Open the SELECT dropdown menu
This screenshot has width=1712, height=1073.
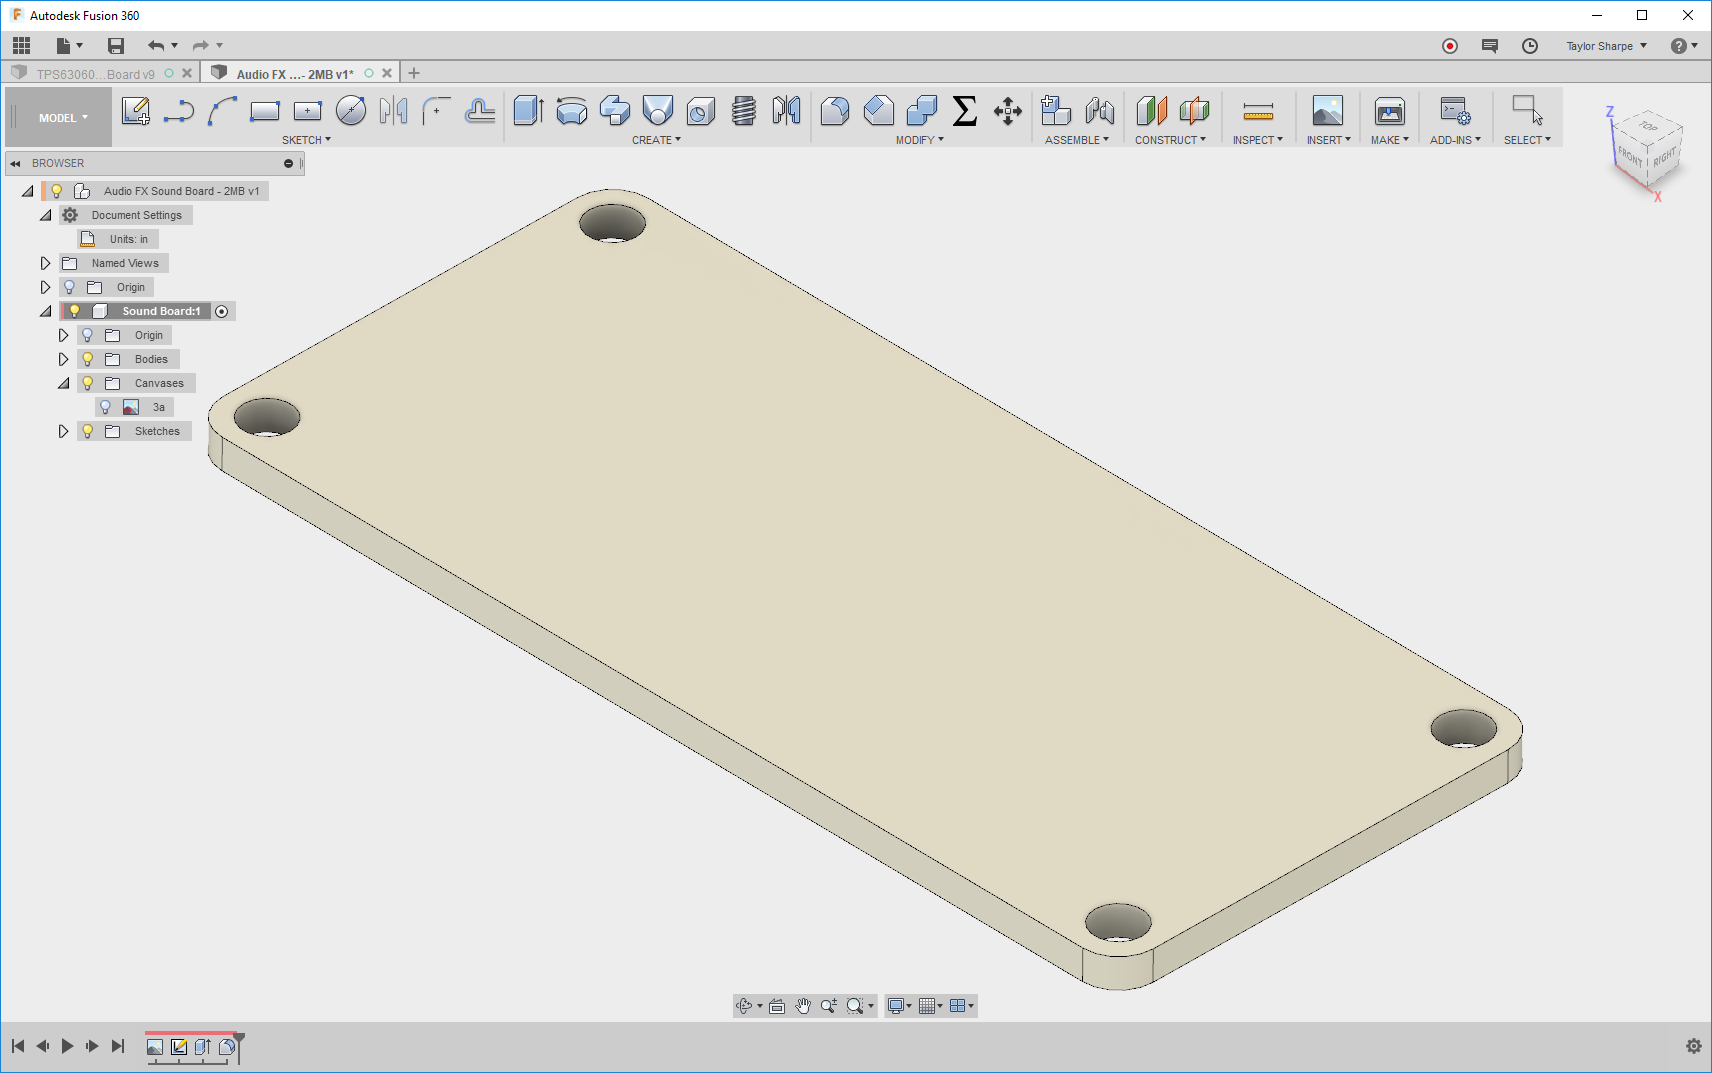pyautogui.click(x=1527, y=139)
